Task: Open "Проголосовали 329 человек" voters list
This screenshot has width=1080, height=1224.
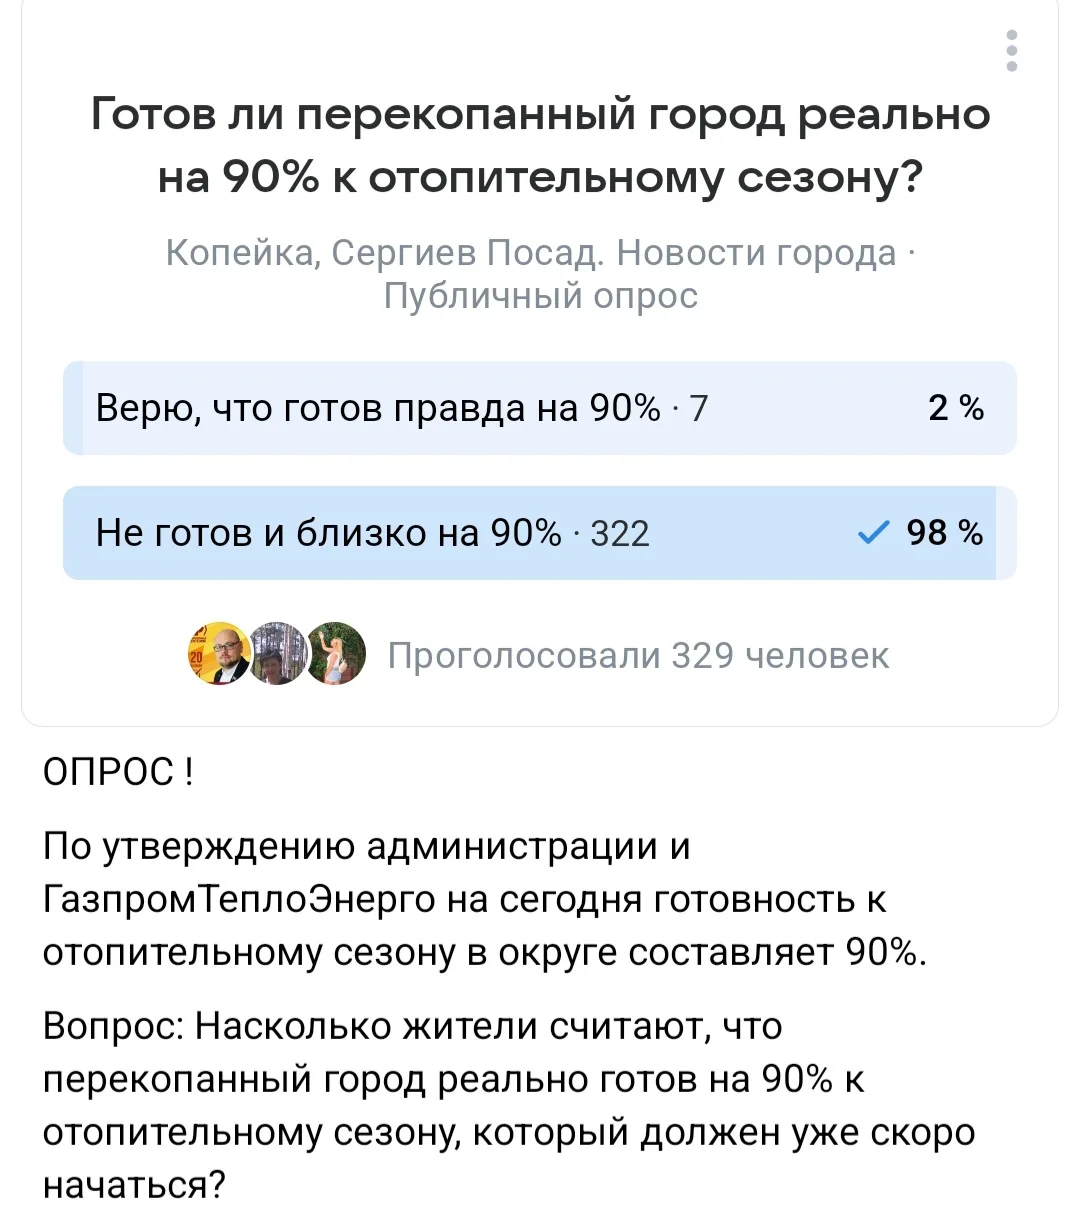Action: pyautogui.click(x=638, y=656)
